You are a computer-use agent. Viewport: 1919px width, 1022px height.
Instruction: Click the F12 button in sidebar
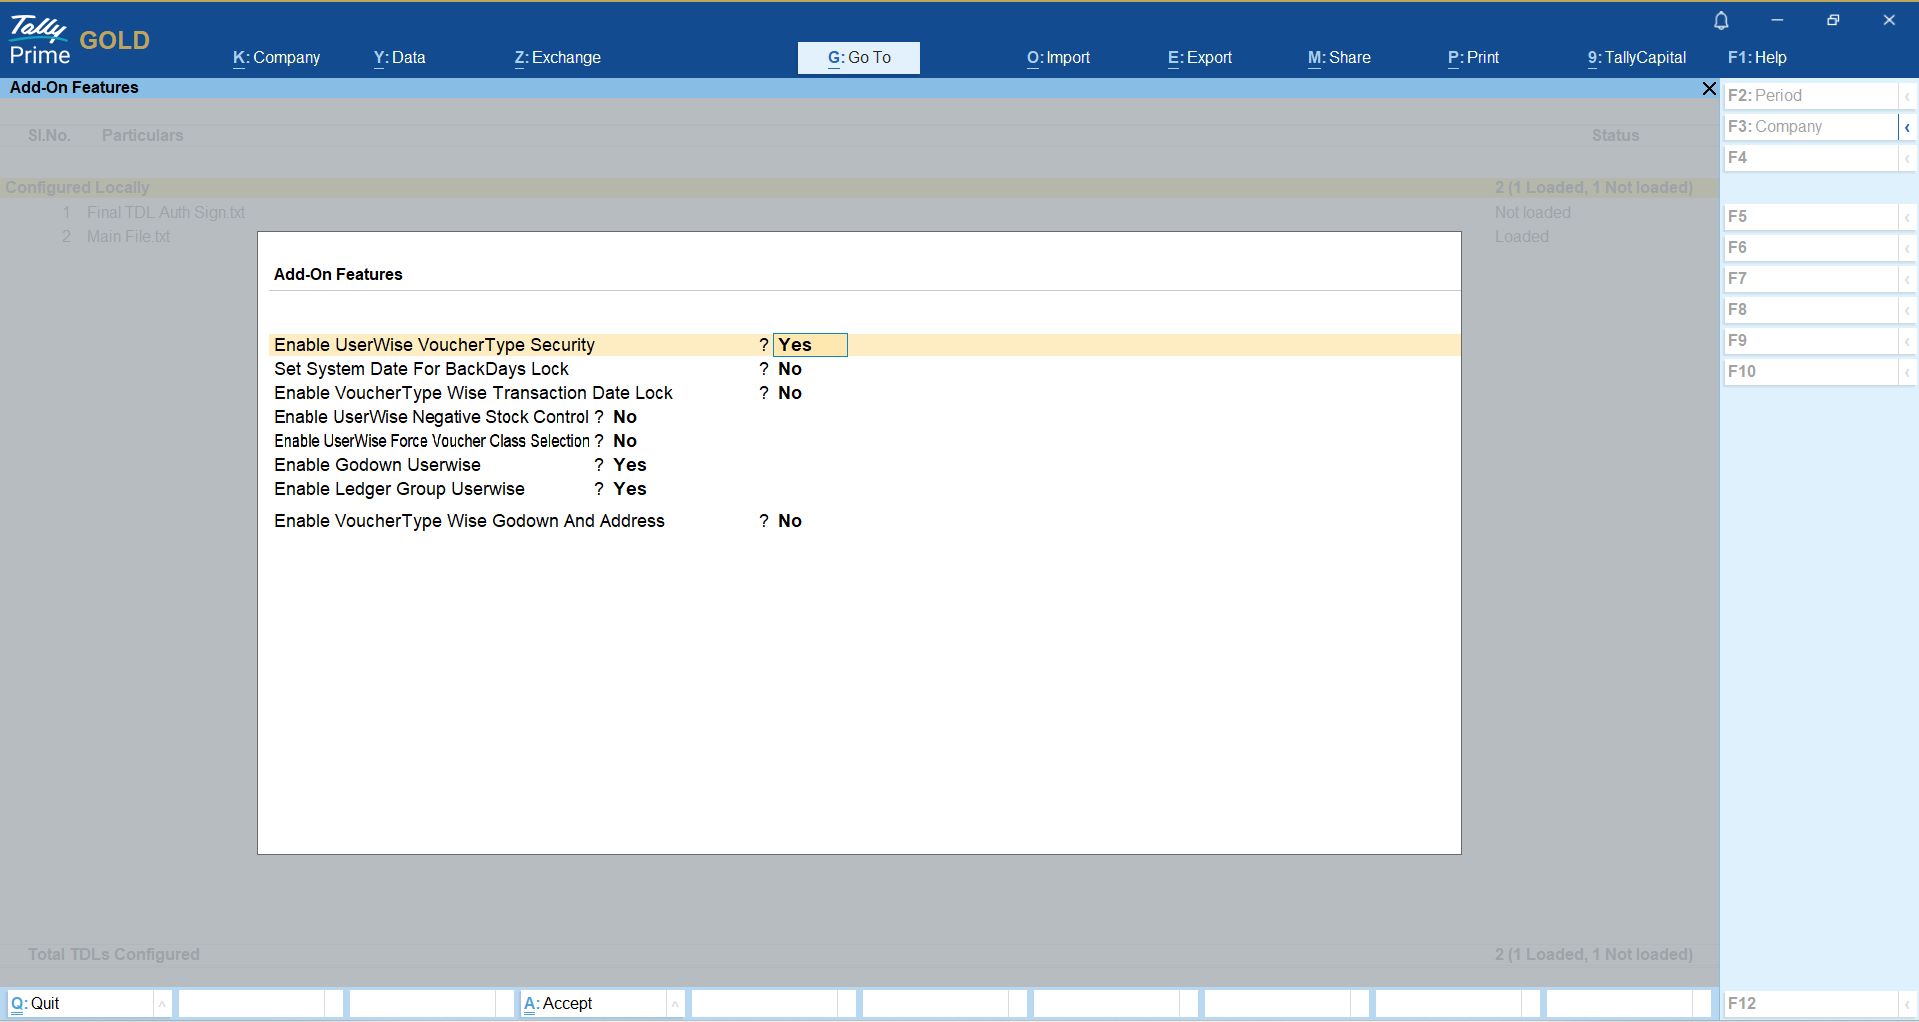1810,1004
